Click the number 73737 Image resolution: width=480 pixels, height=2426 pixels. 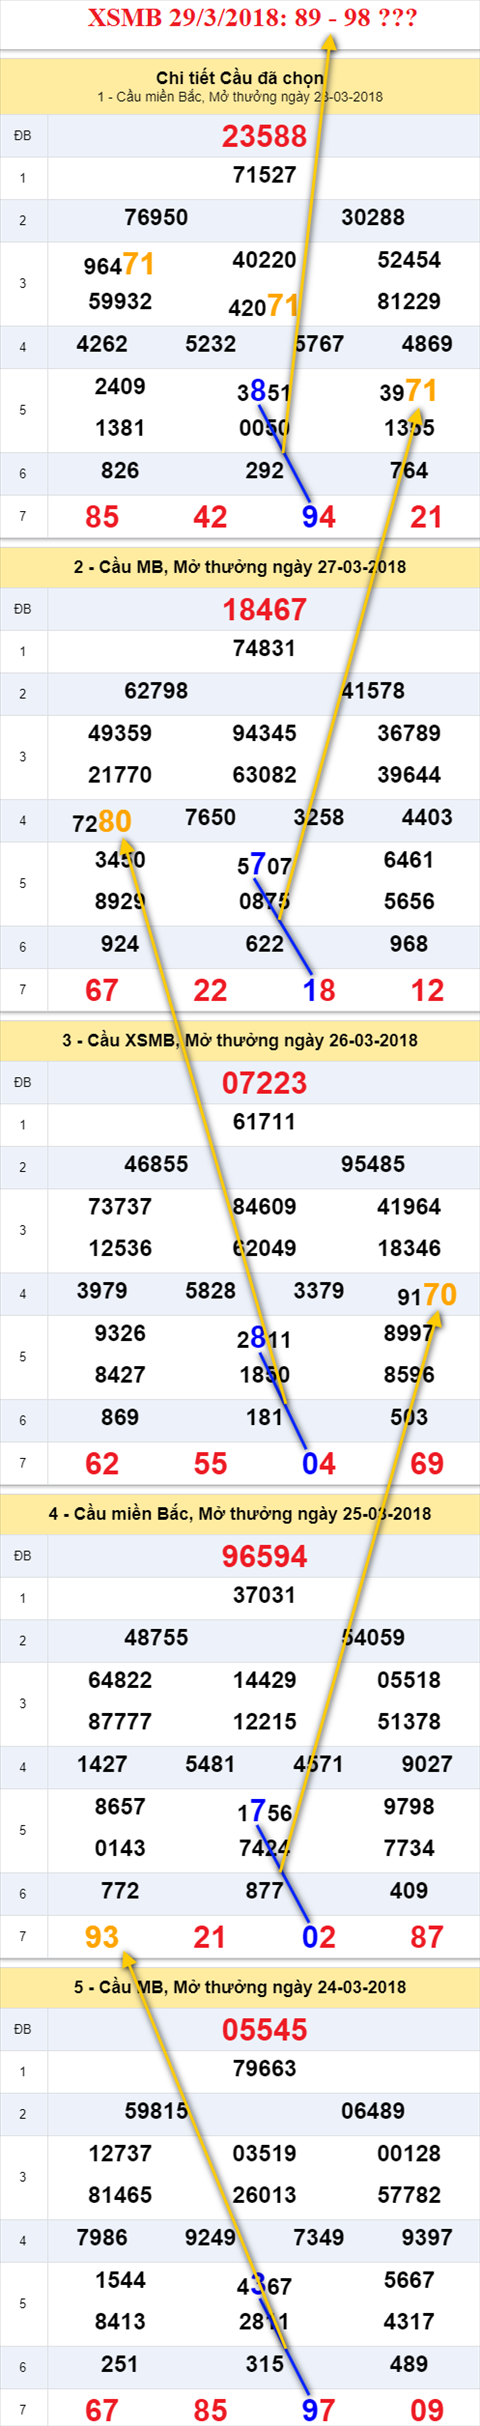[120, 1206]
